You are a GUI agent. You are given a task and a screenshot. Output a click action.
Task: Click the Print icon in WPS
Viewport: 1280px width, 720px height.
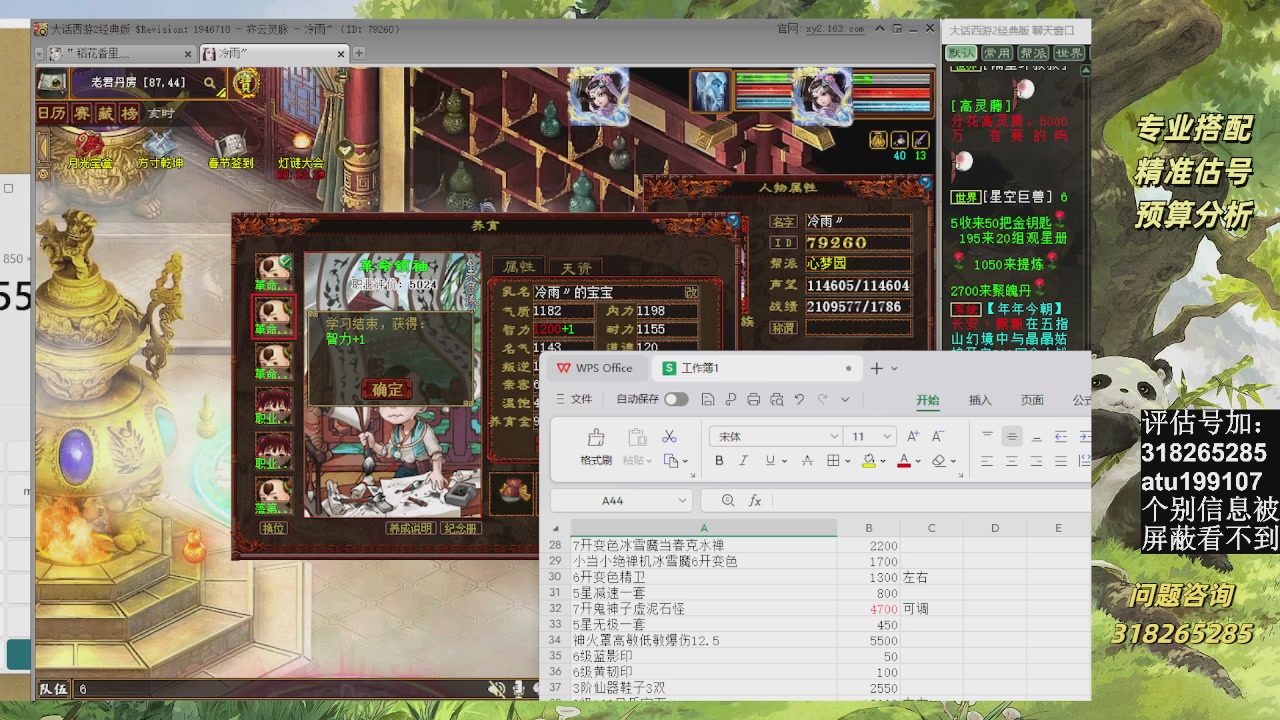(754, 399)
